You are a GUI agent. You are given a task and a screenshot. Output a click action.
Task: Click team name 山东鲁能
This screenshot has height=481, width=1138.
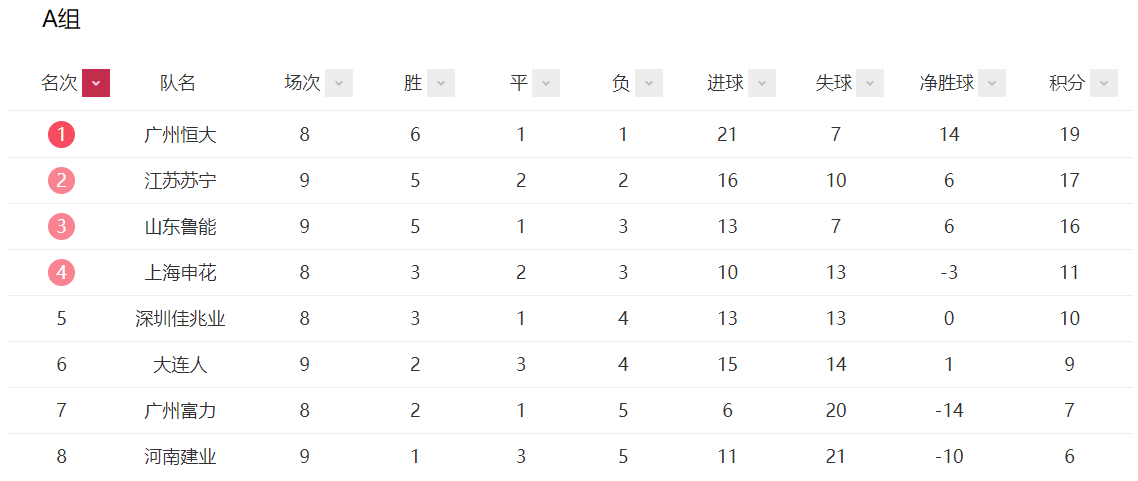(180, 227)
